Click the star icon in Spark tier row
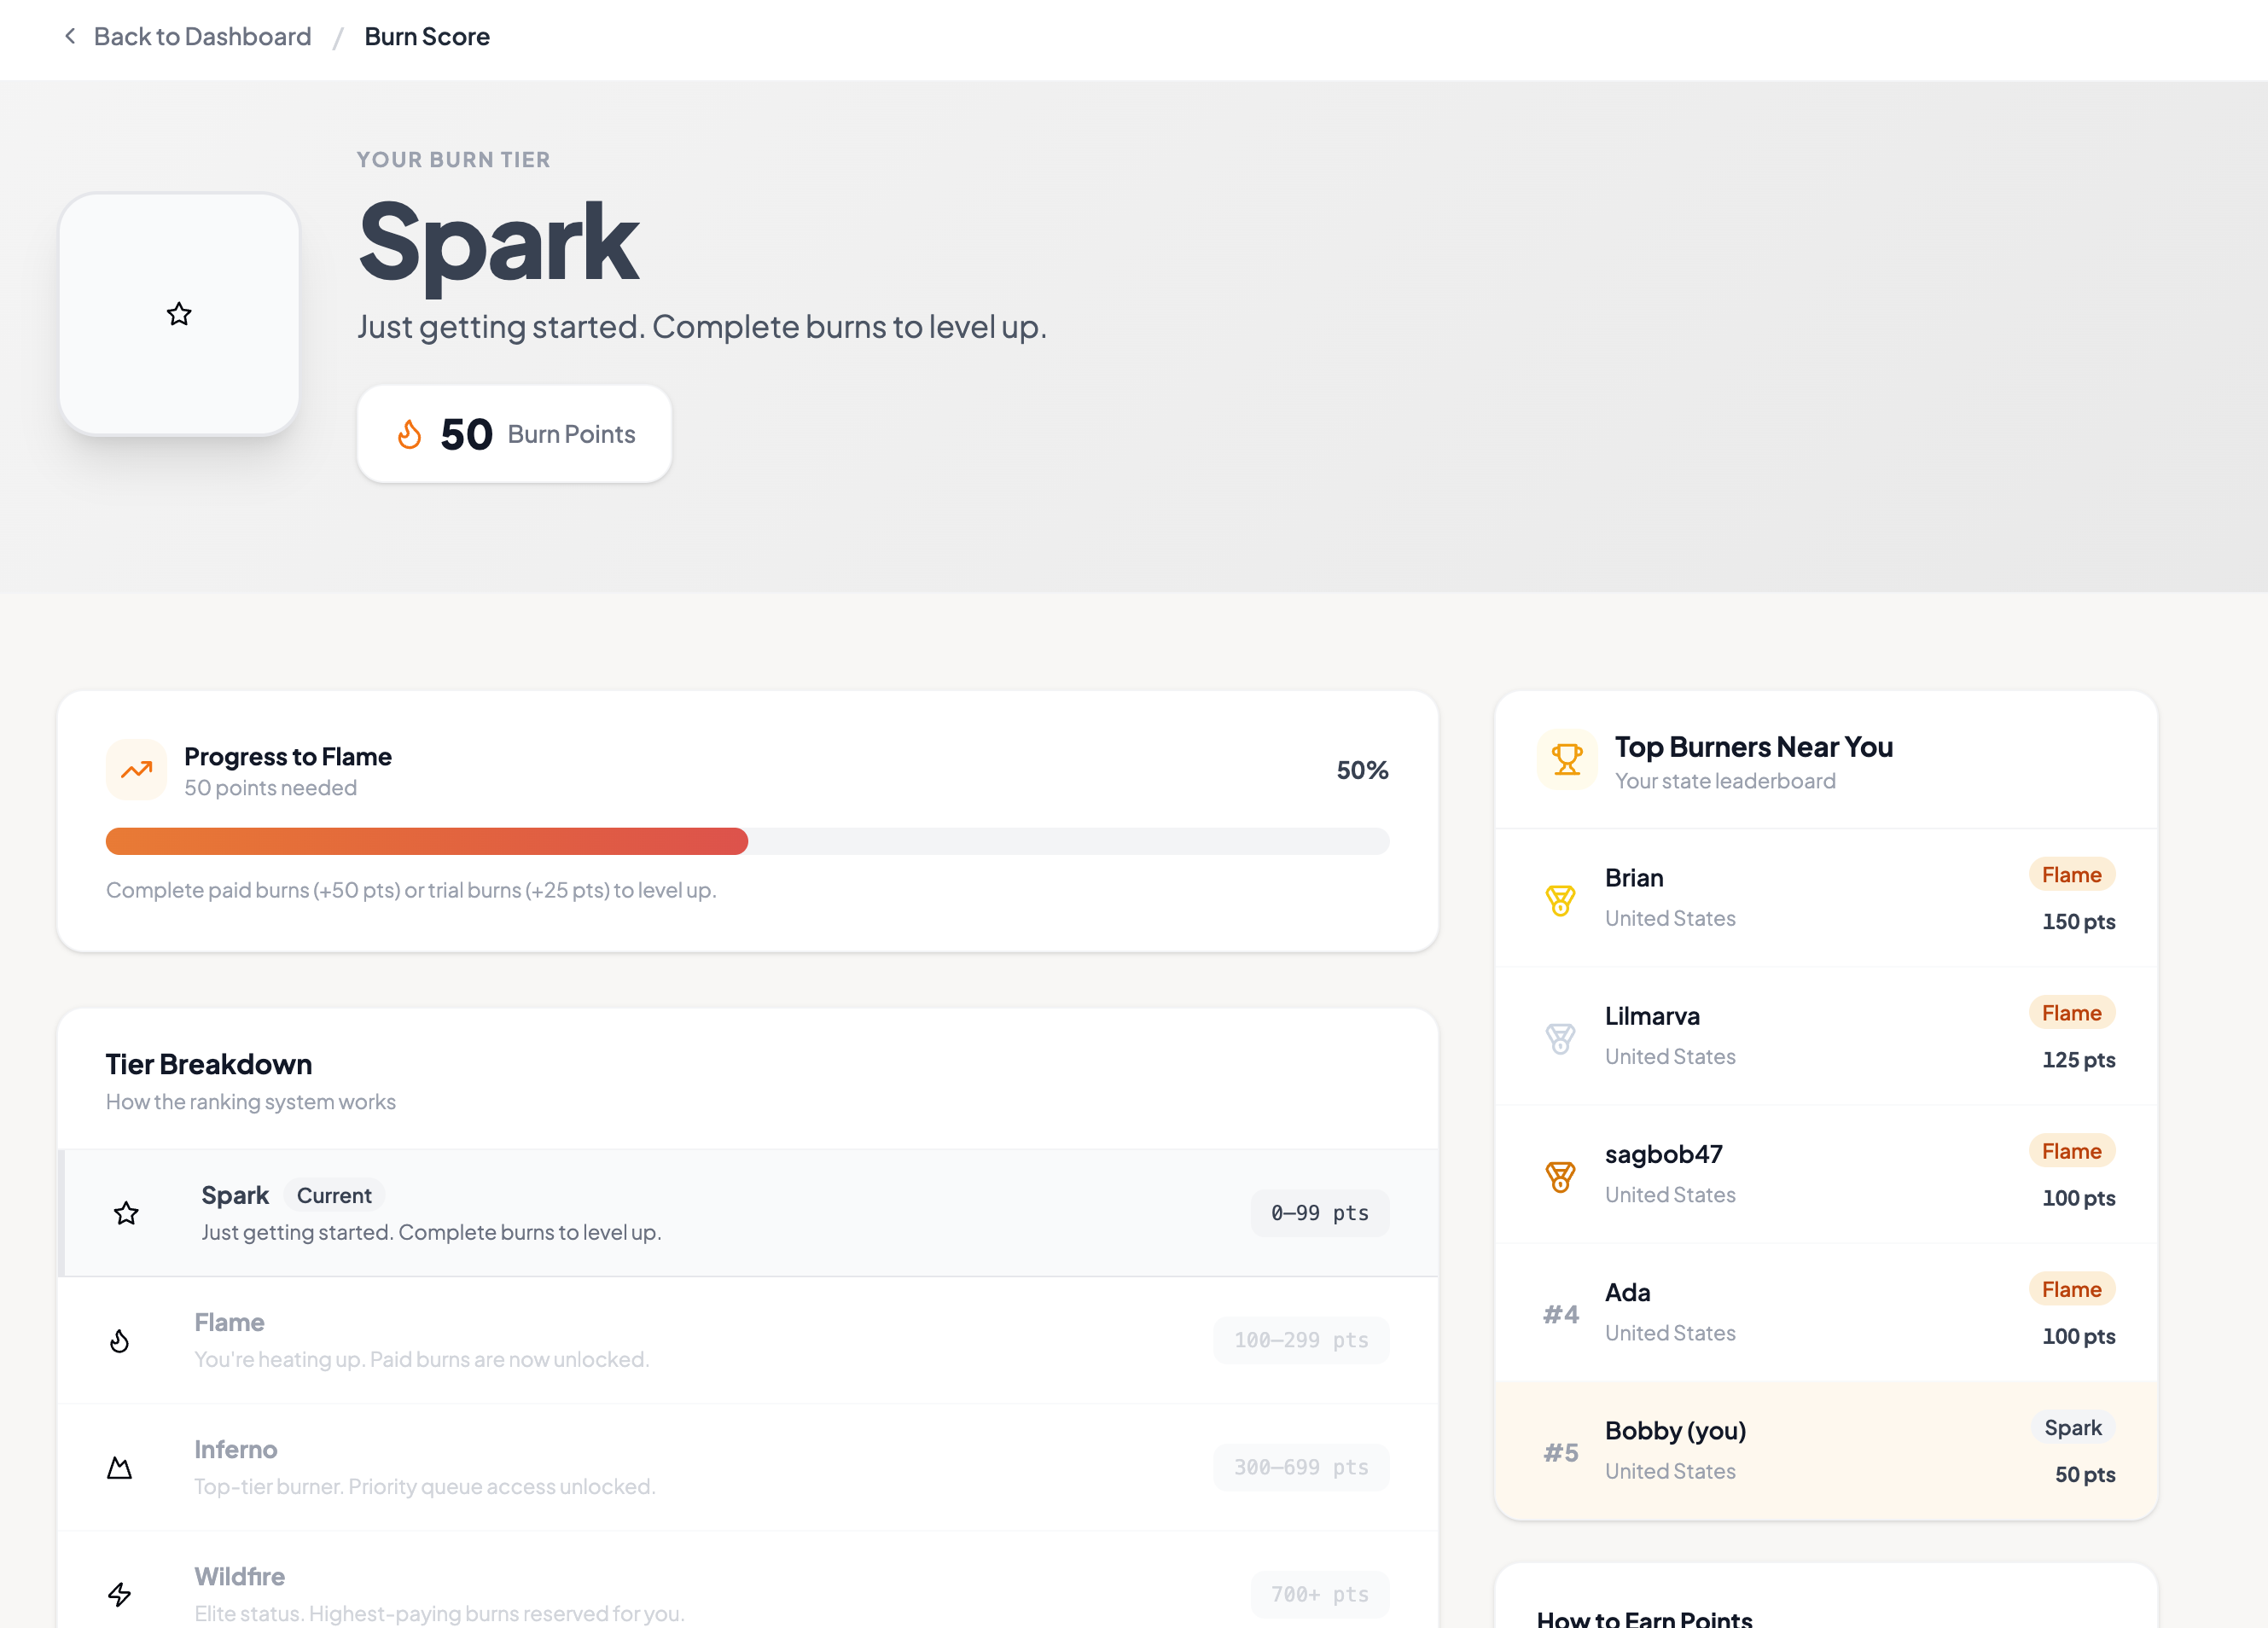Image resolution: width=2268 pixels, height=1628 pixels. (126, 1213)
